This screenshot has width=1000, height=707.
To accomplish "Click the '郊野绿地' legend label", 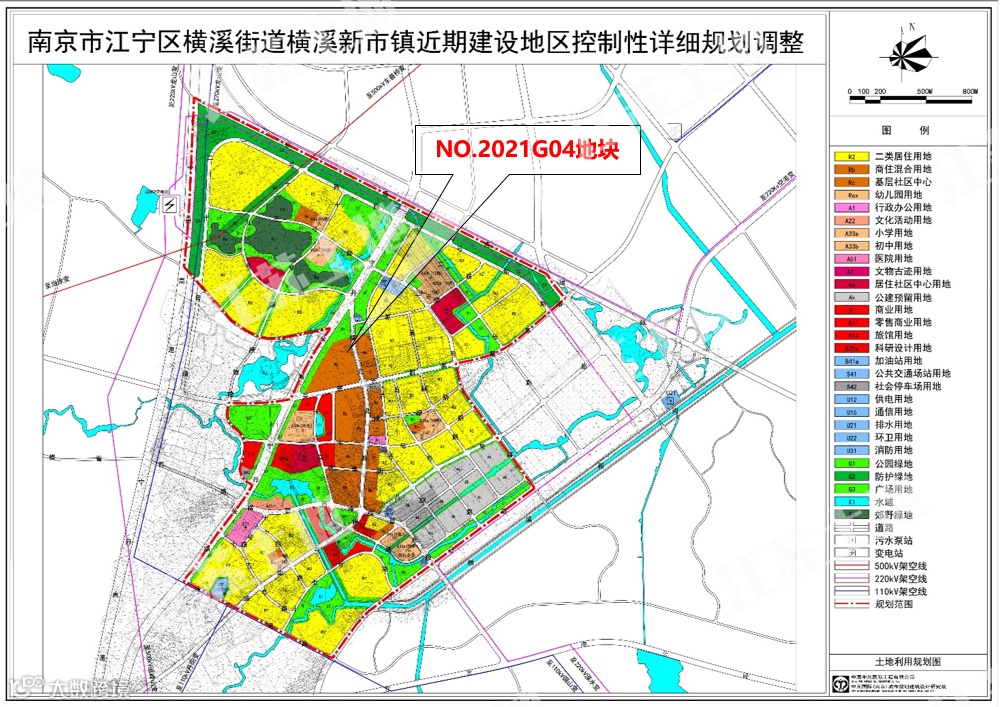I will pos(893,514).
